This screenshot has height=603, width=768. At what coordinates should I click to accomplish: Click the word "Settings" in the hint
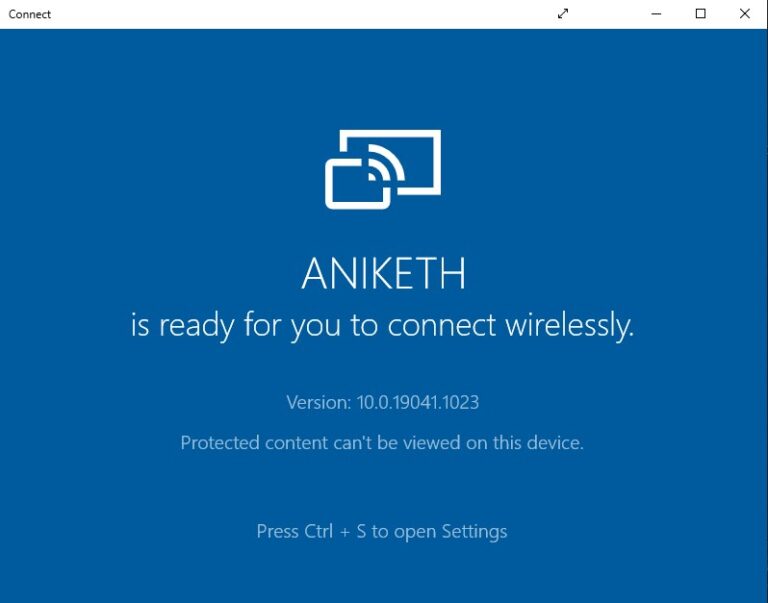click(474, 531)
